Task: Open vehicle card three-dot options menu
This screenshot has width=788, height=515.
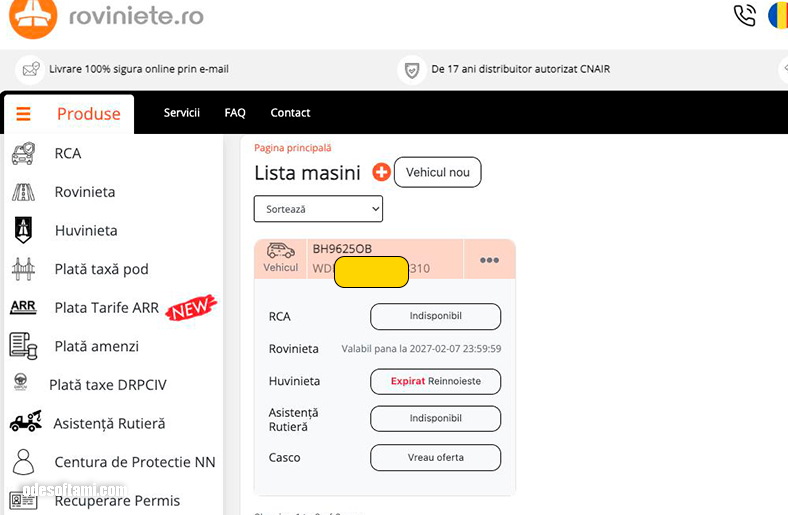Action: tap(489, 260)
